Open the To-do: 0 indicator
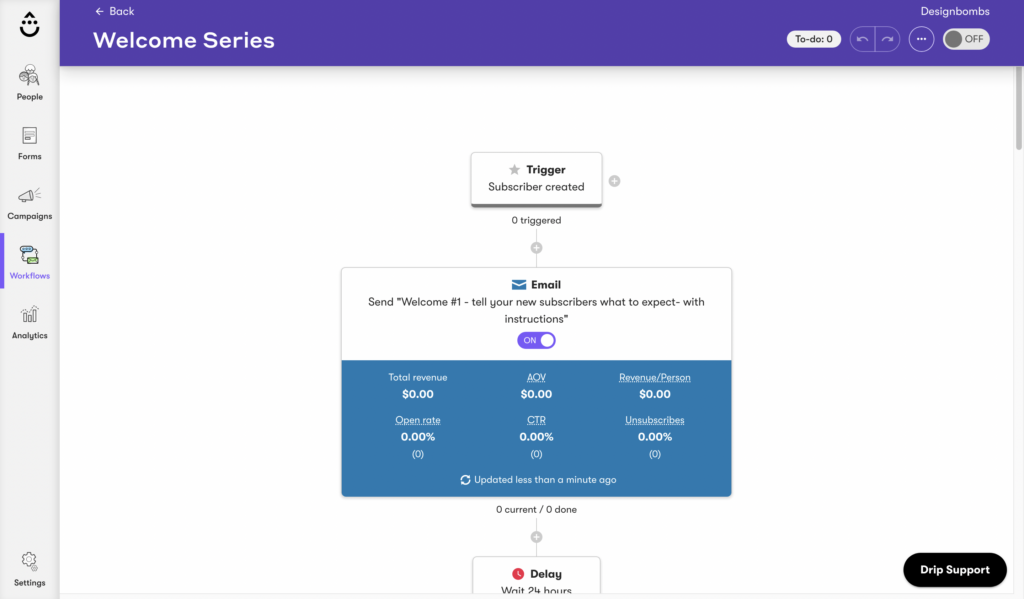 pos(814,39)
